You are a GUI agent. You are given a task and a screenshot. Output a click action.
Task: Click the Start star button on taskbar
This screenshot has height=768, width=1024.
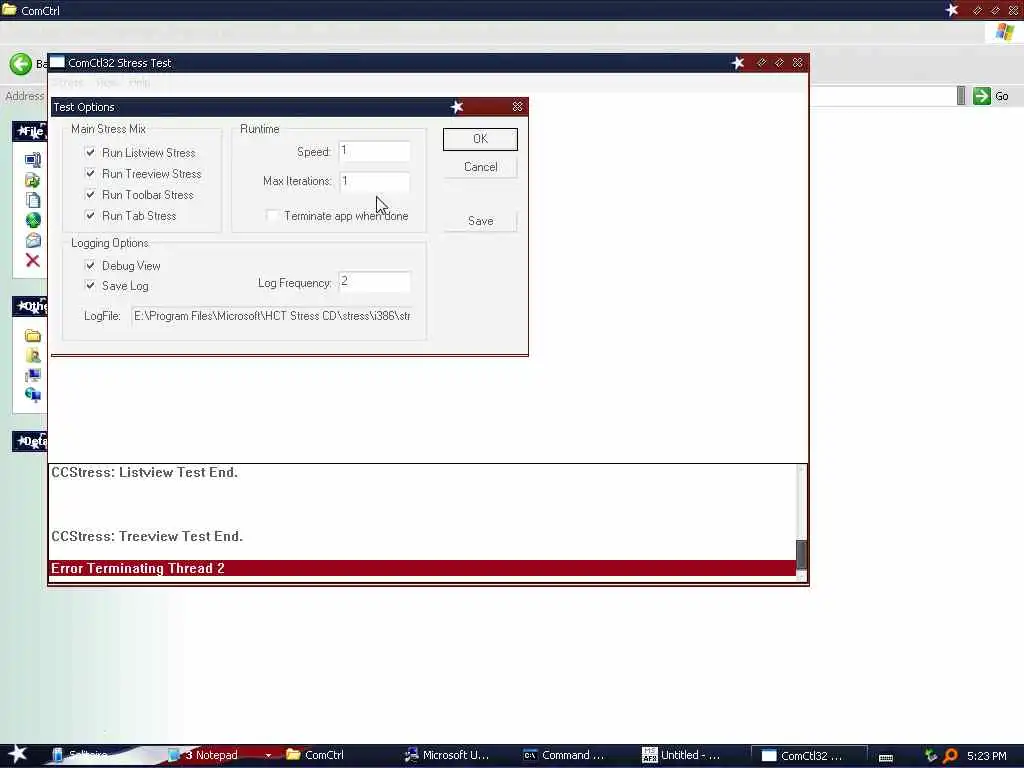pos(18,754)
